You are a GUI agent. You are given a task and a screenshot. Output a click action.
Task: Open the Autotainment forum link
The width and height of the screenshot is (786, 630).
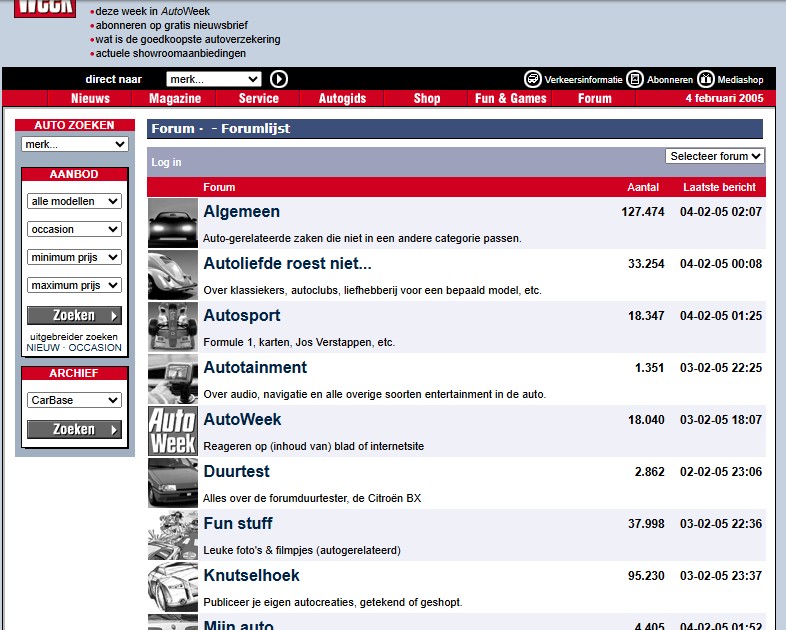255,367
